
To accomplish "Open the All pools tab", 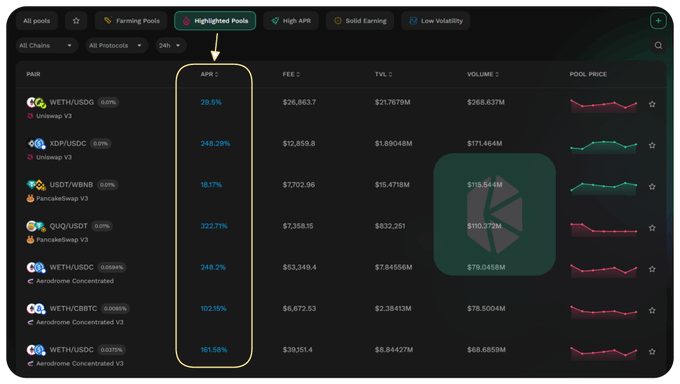I will [x=37, y=21].
